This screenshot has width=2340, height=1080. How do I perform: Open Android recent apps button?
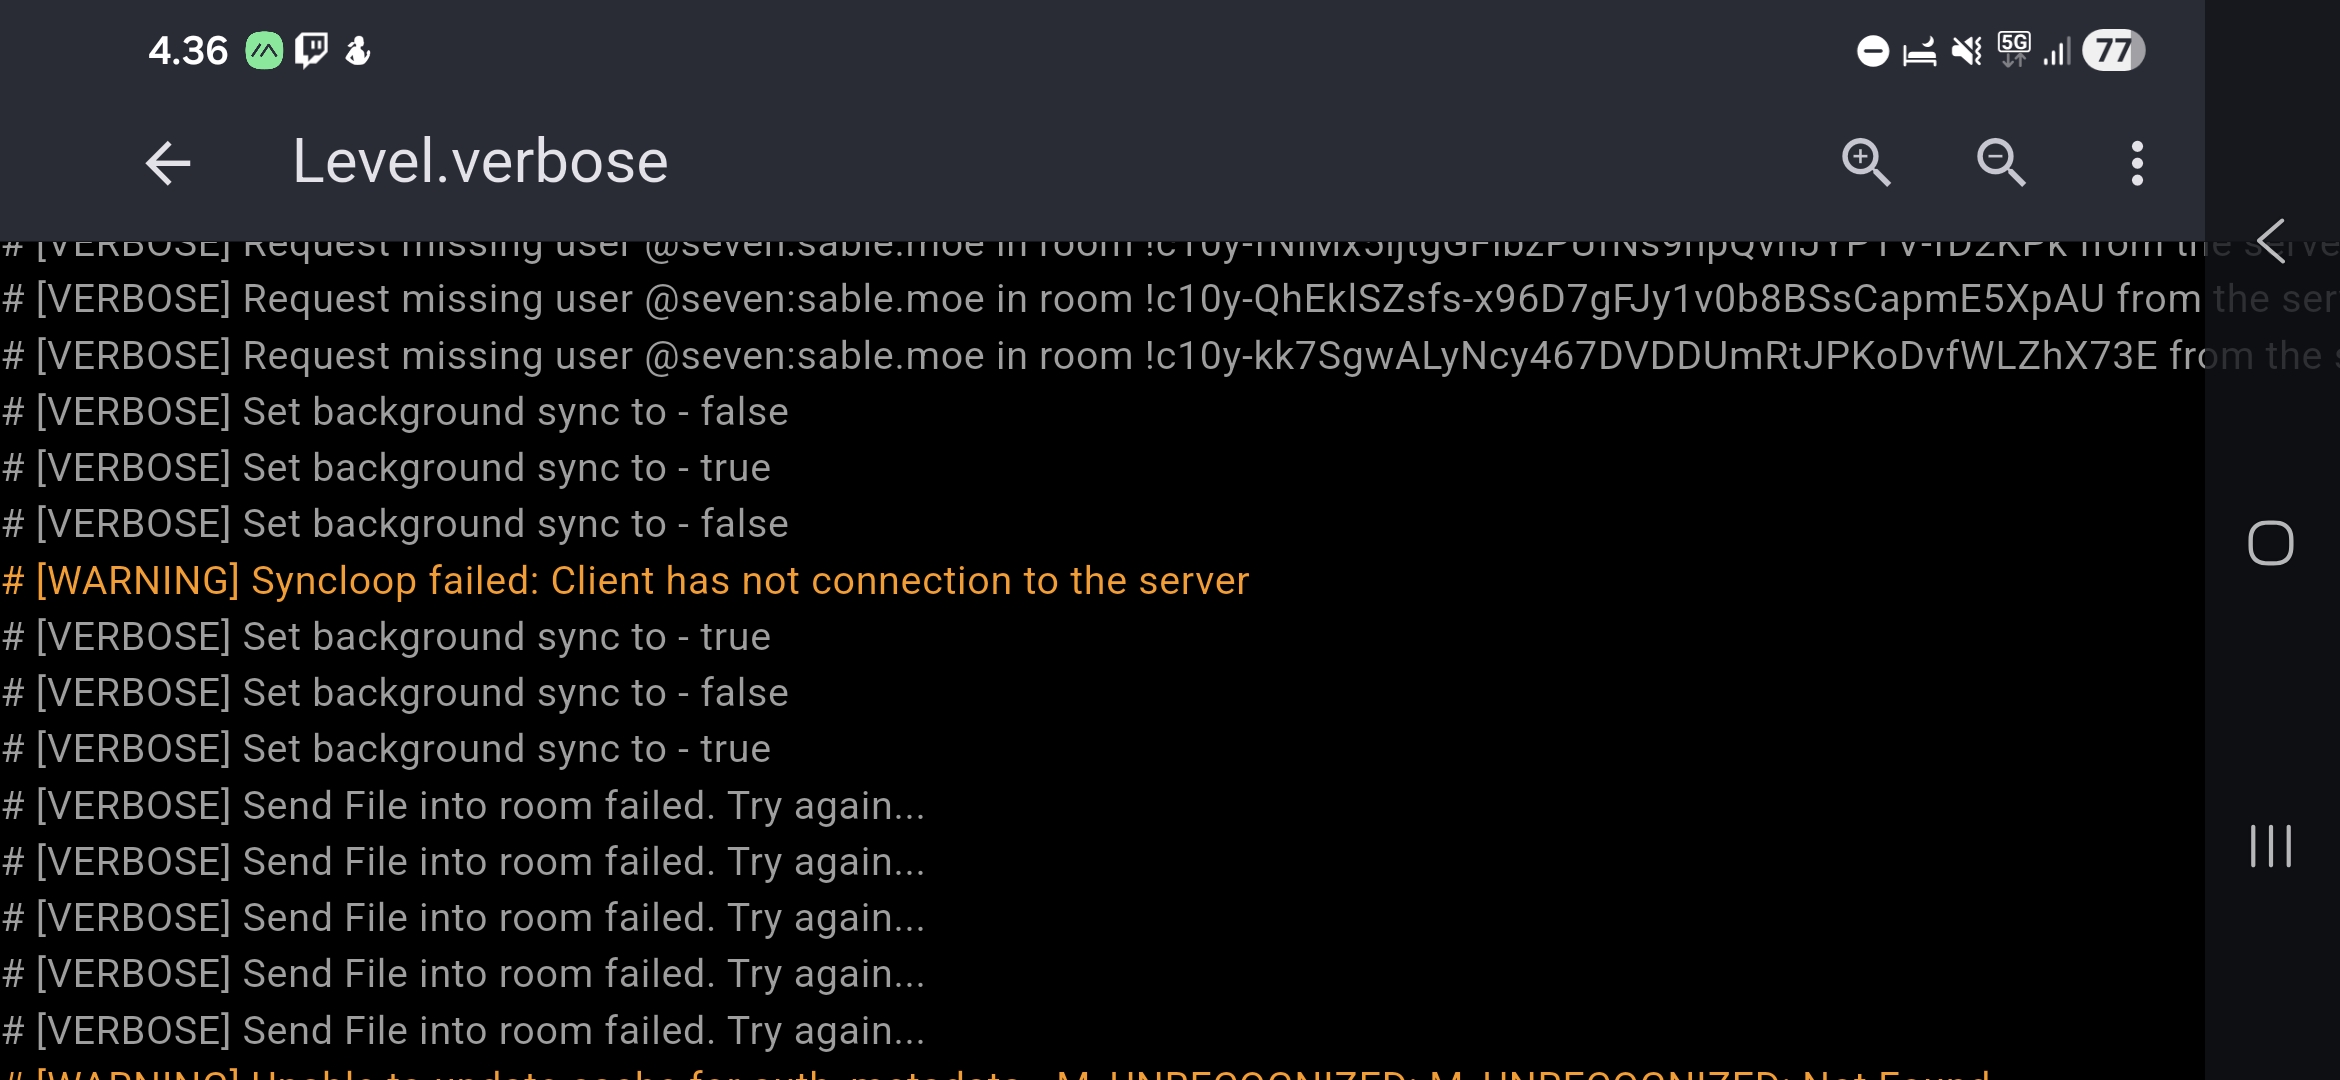click(2270, 846)
